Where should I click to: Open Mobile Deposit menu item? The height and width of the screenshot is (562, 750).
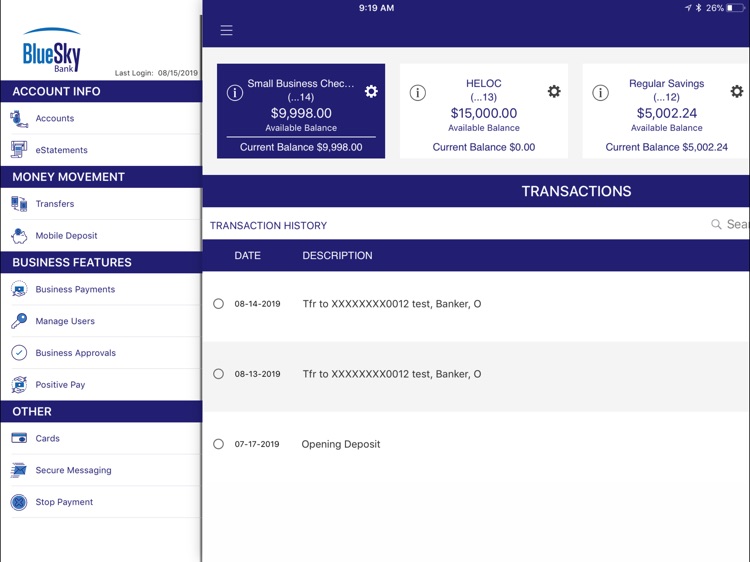tap(101, 236)
